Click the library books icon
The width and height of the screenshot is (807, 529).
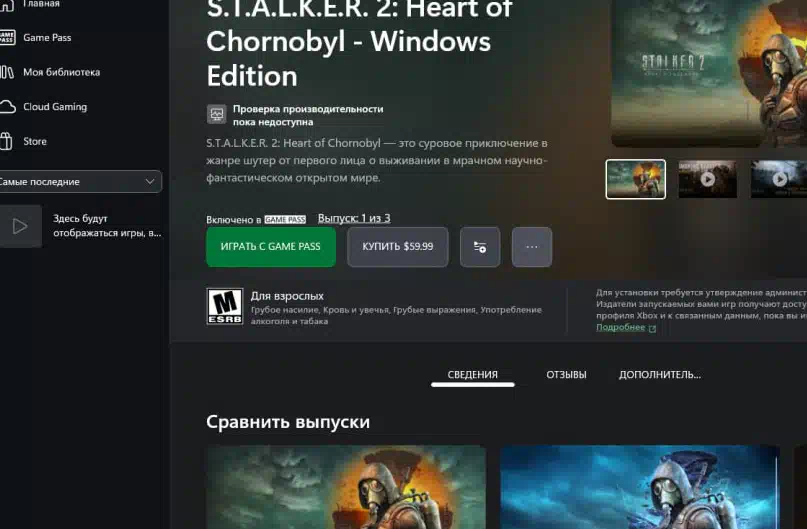click(x=7, y=72)
